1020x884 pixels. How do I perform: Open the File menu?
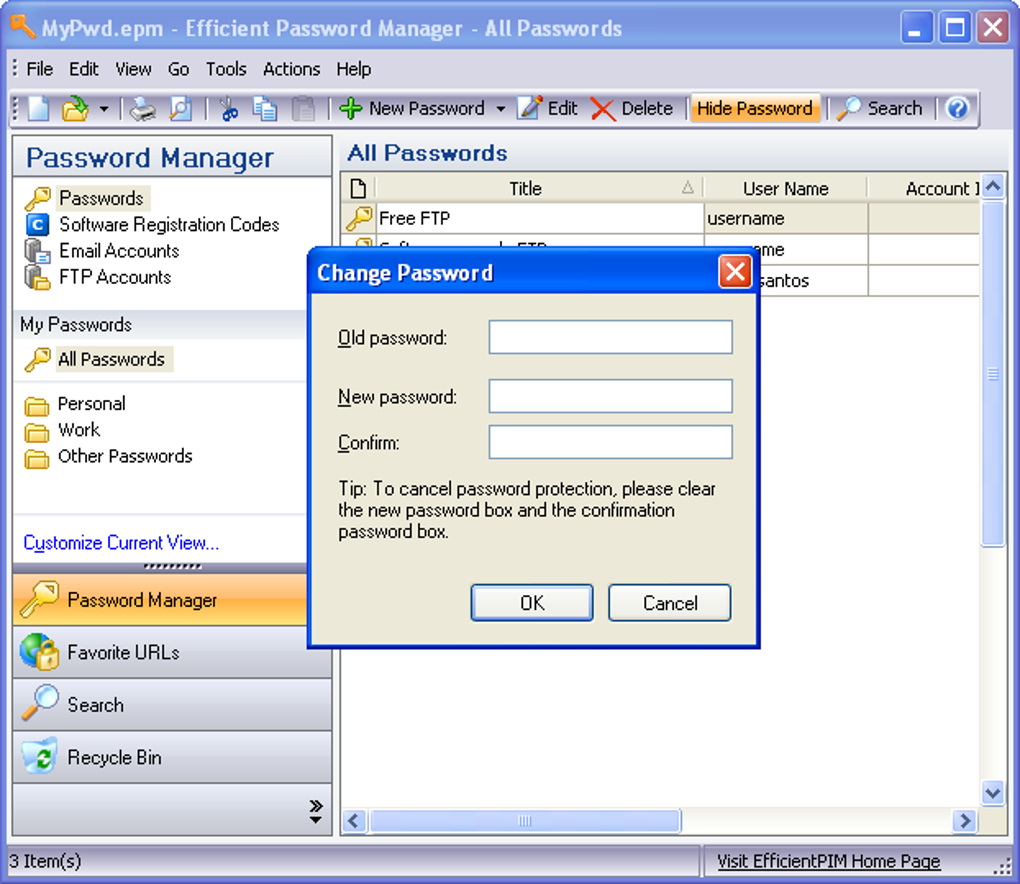(40, 69)
